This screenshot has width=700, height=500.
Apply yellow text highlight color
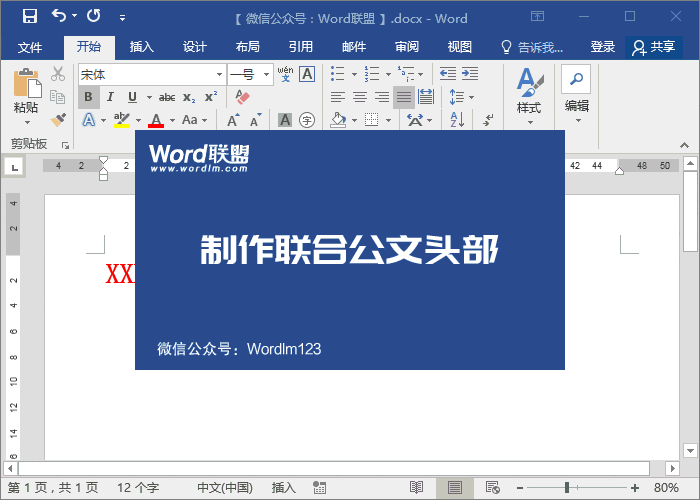[x=121, y=120]
